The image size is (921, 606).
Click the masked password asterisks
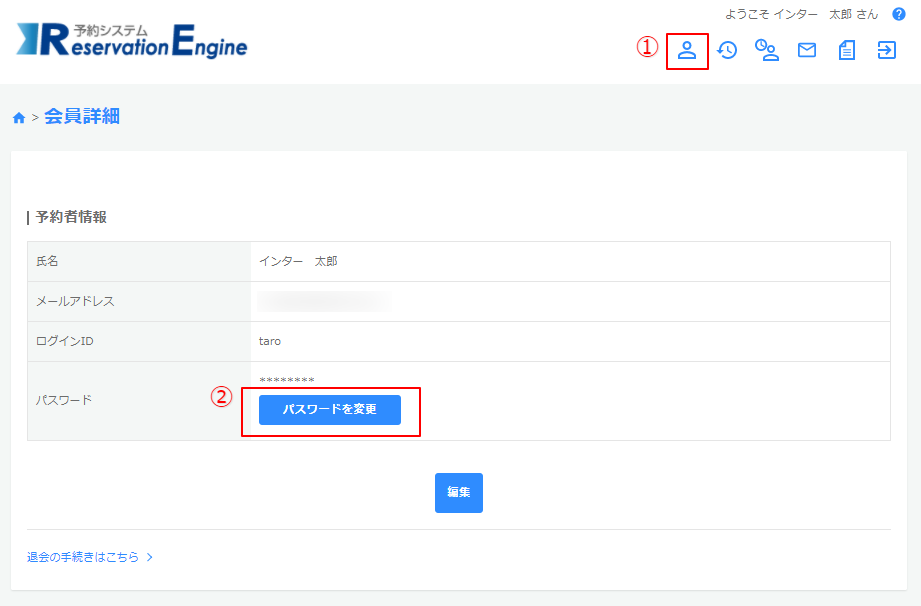click(x=287, y=381)
